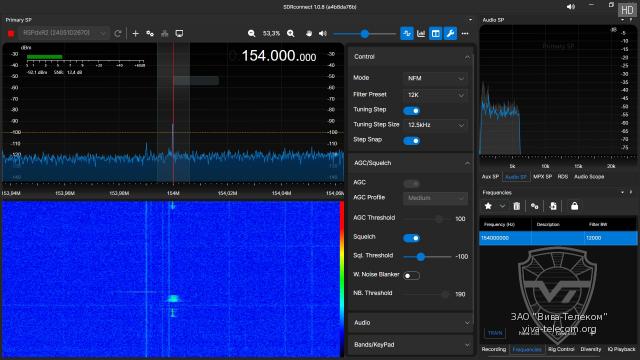Click the title bar volume icon
Image resolution: width=640 pixels, height=360 pixels.
coord(571,7)
